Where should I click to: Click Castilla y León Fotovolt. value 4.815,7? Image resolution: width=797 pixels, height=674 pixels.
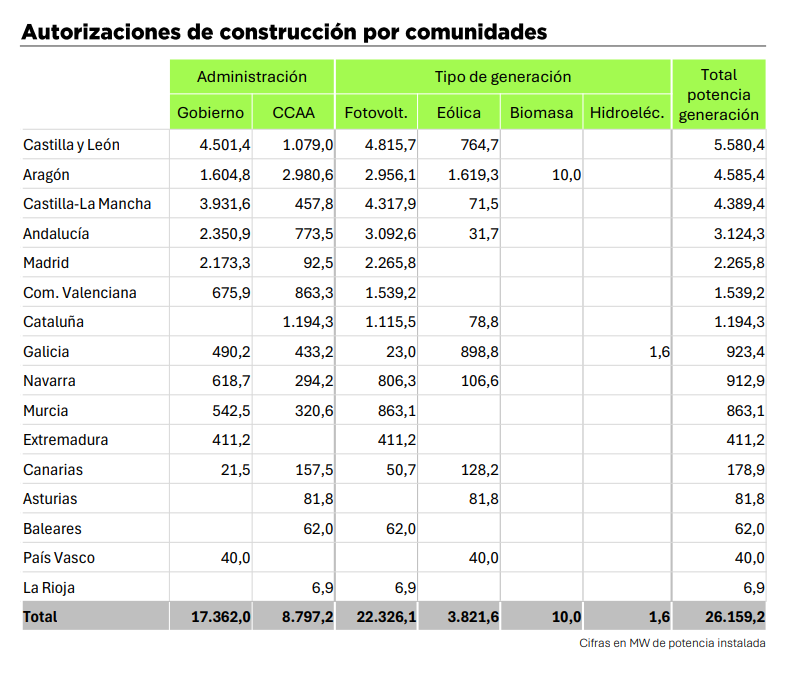click(390, 145)
